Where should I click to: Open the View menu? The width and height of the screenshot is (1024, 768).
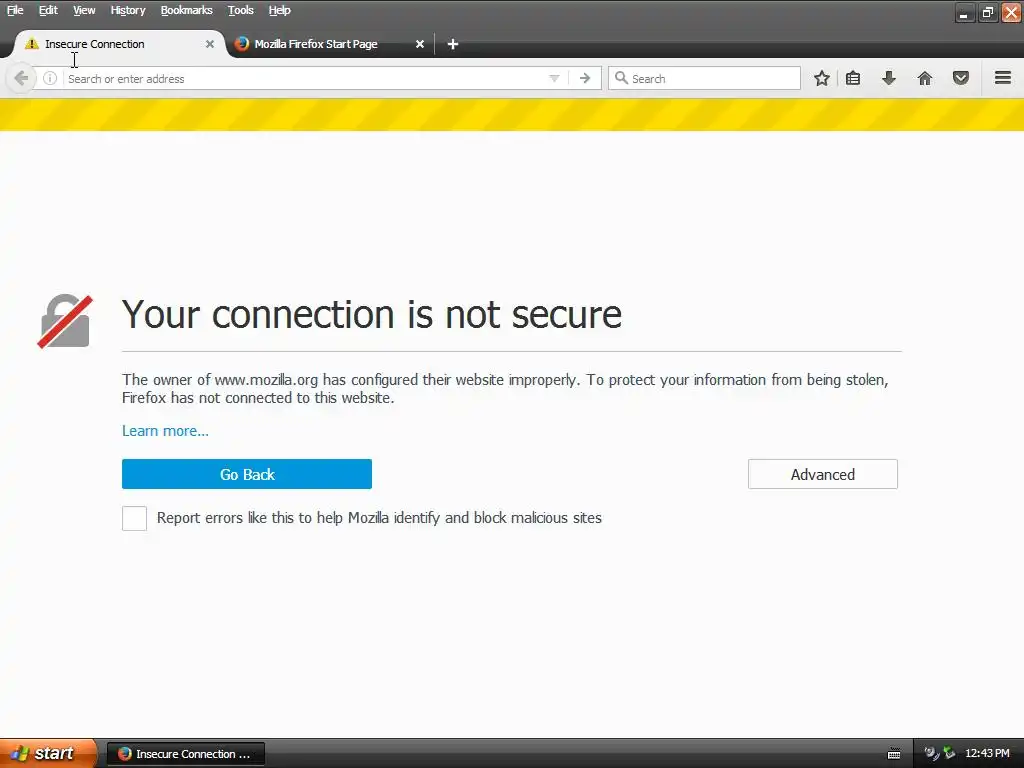84,10
